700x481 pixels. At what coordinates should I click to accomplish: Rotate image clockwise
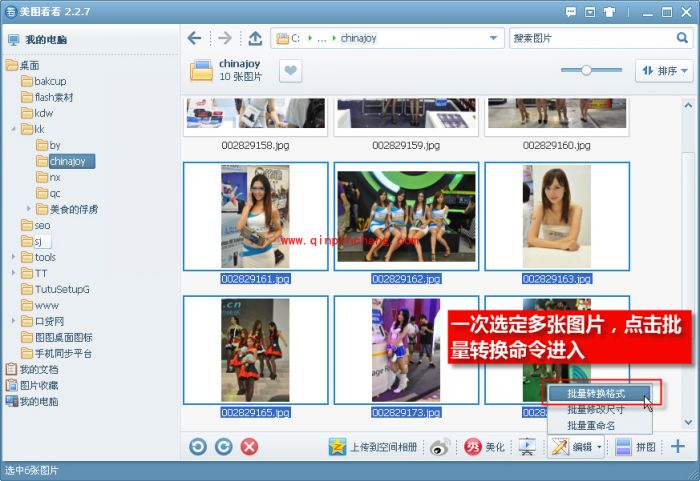(223, 447)
